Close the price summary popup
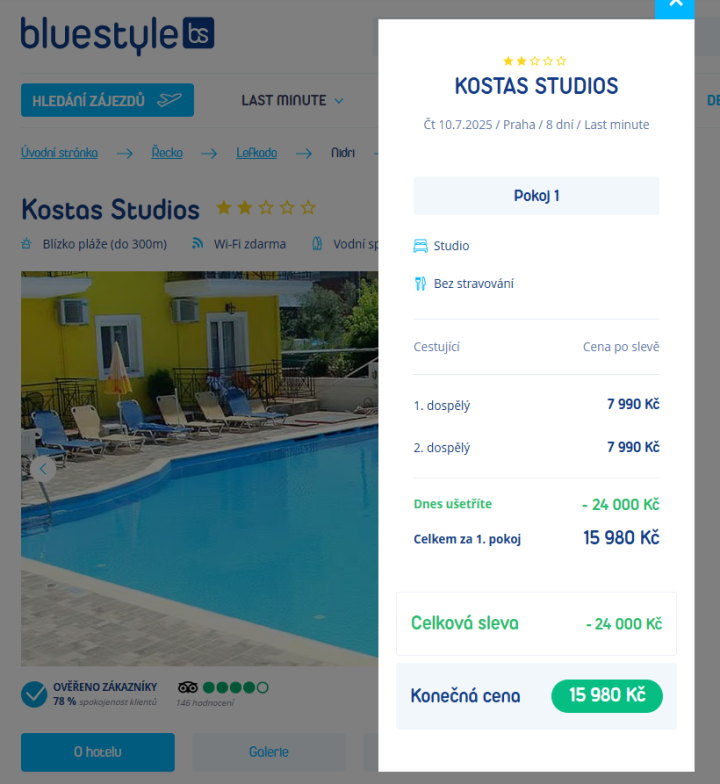720x784 pixels. (675, 7)
